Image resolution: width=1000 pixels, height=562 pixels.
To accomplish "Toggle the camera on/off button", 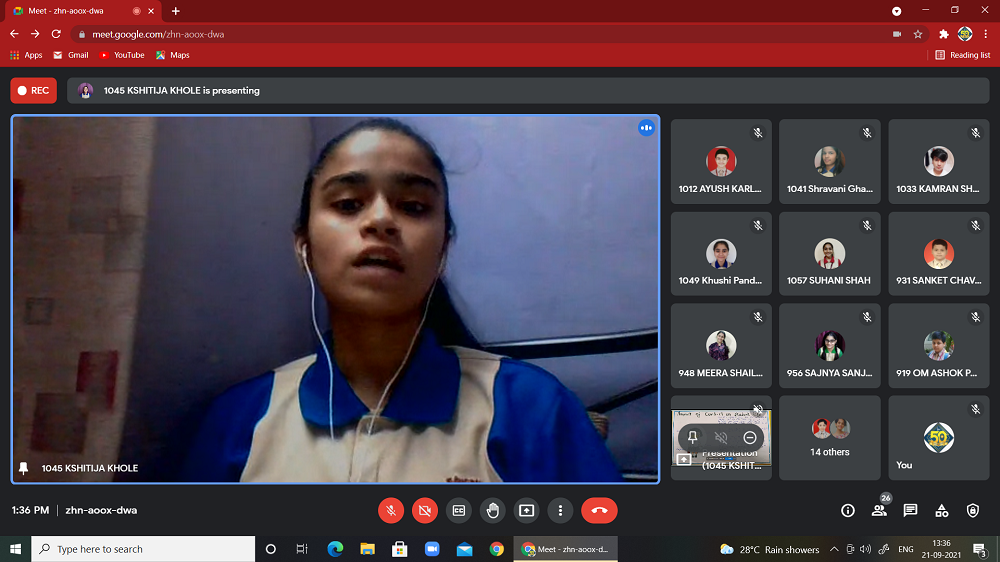I will tap(425, 510).
